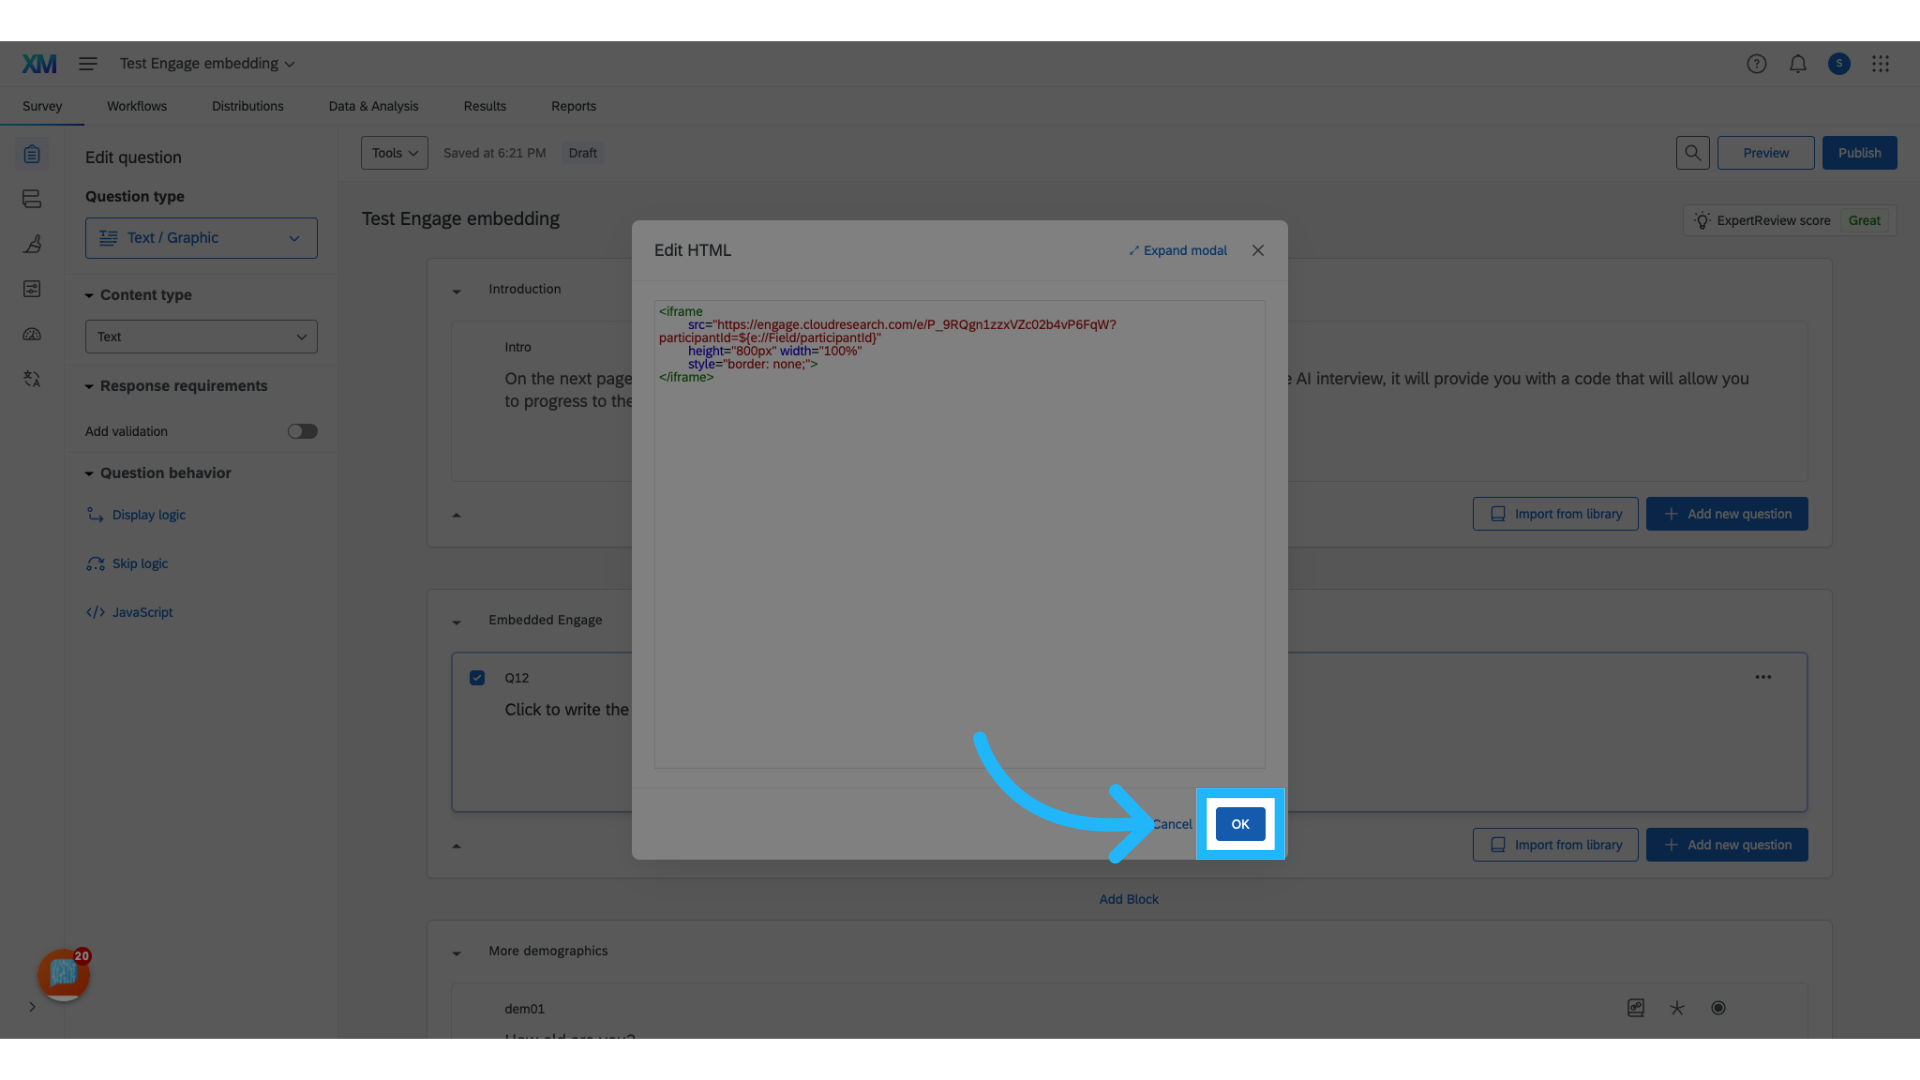This screenshot has width=1920, height=1080.
Task: Toggle the Add validation switch off
Action: tap(302, 431)
